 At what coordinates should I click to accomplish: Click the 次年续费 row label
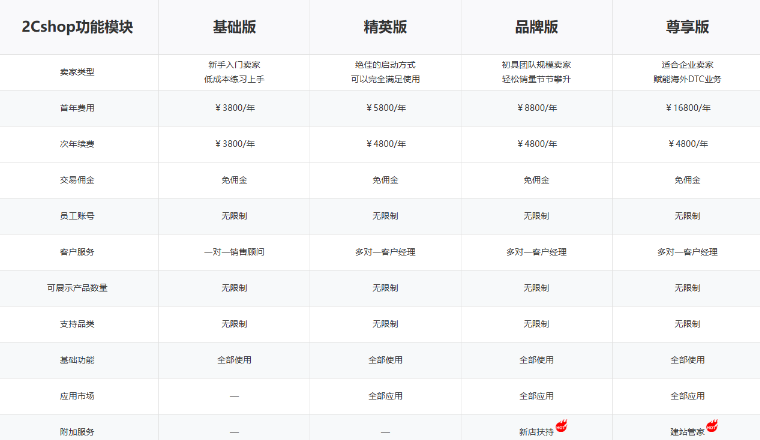[77, 144]
